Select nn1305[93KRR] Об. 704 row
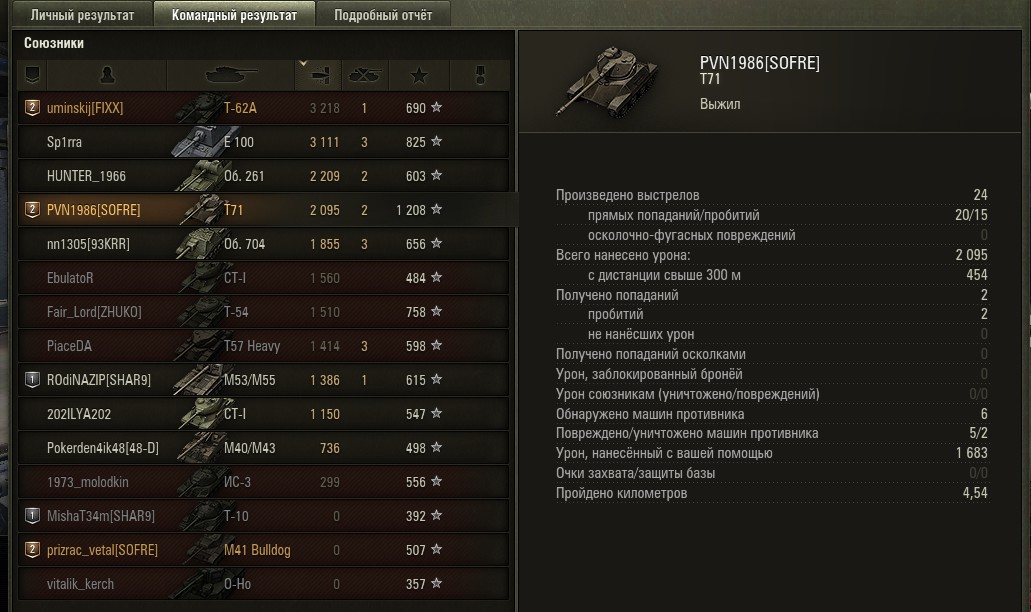 point(263,244)
